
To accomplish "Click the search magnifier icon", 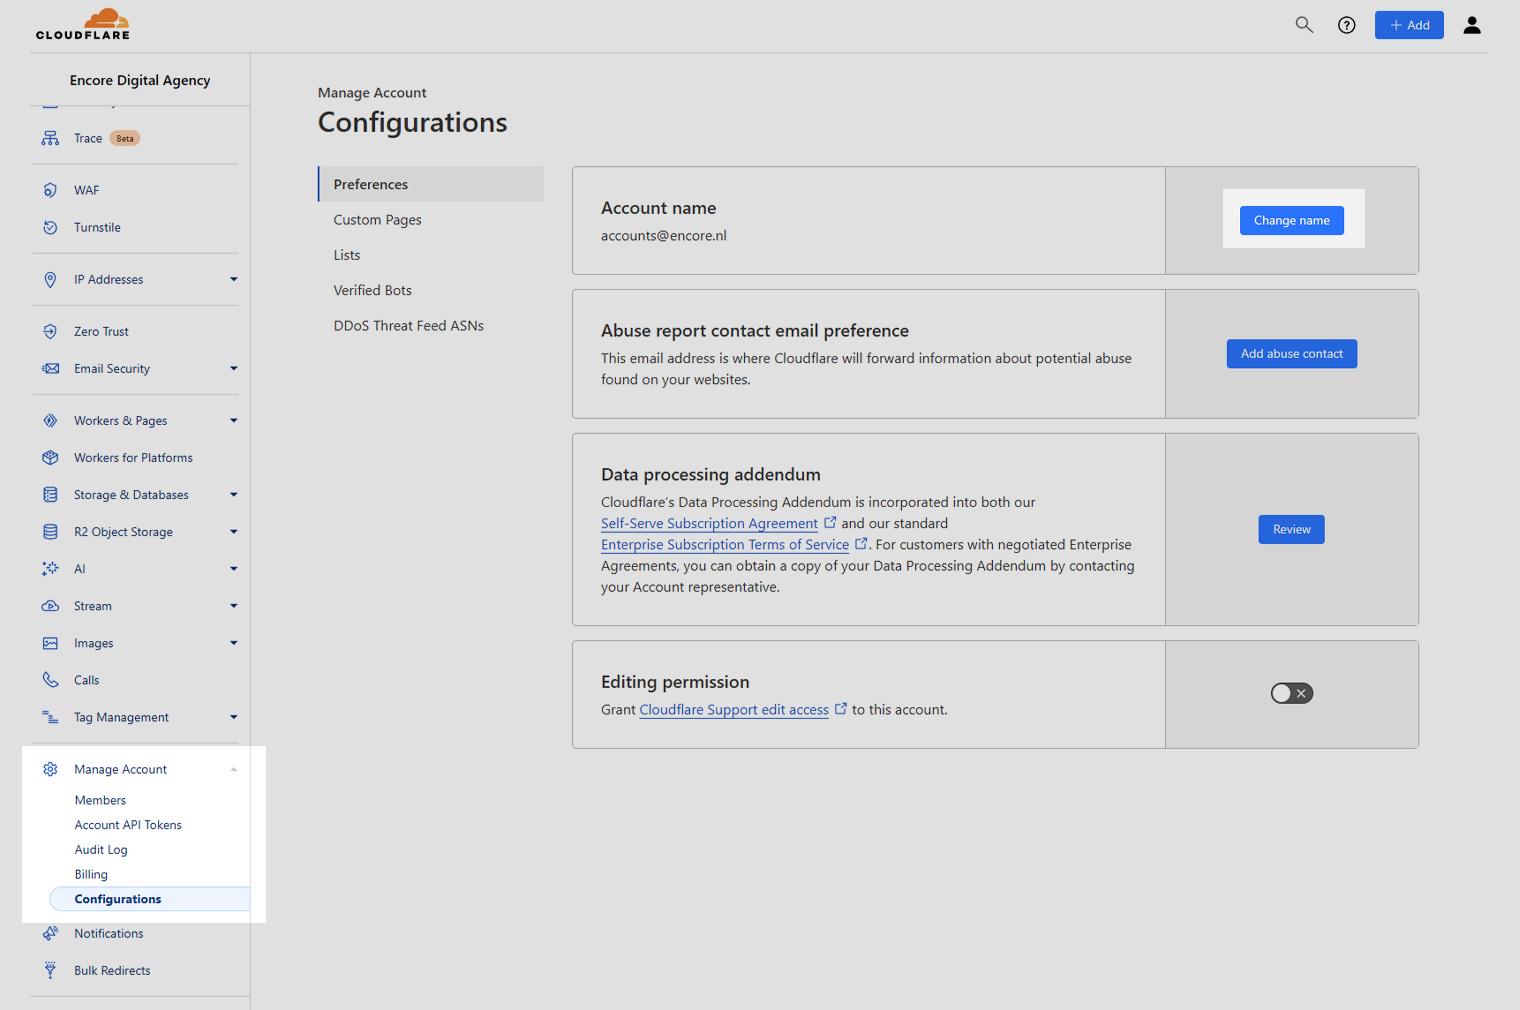I will [x=1304, y=25].
